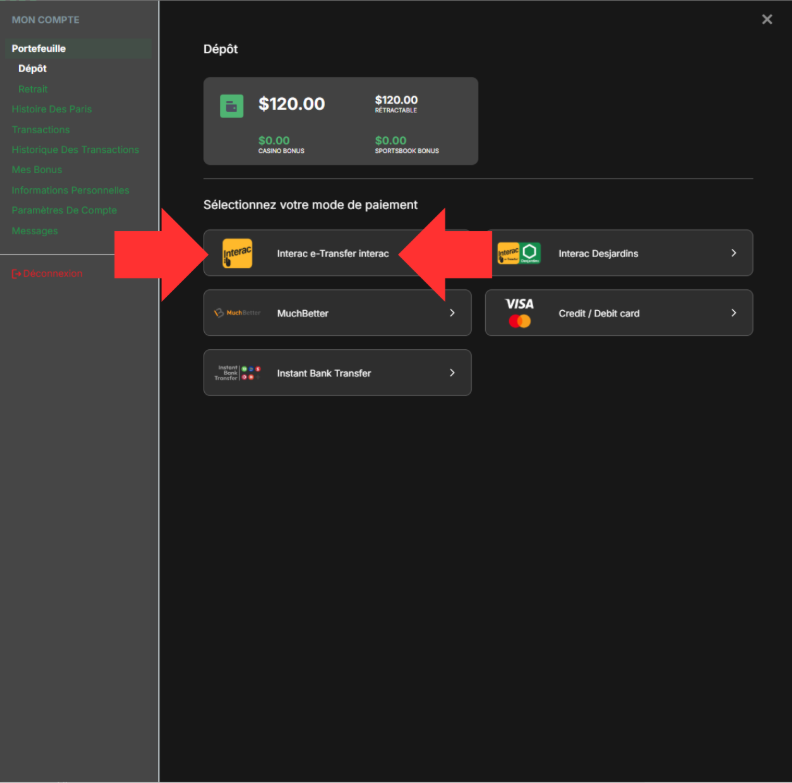This screenshot has width=792, height=783.
Task: Click Déconnexion to log out
Action: coord(47,274)
